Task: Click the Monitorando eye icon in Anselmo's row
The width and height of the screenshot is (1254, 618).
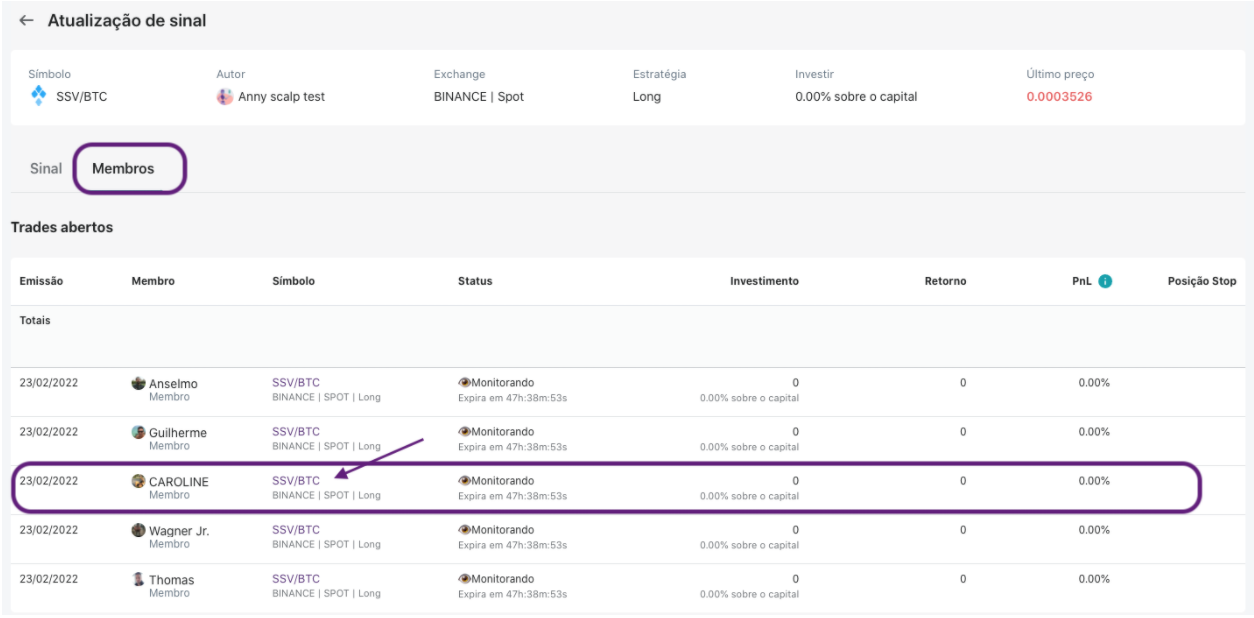Action: [464, 382]
